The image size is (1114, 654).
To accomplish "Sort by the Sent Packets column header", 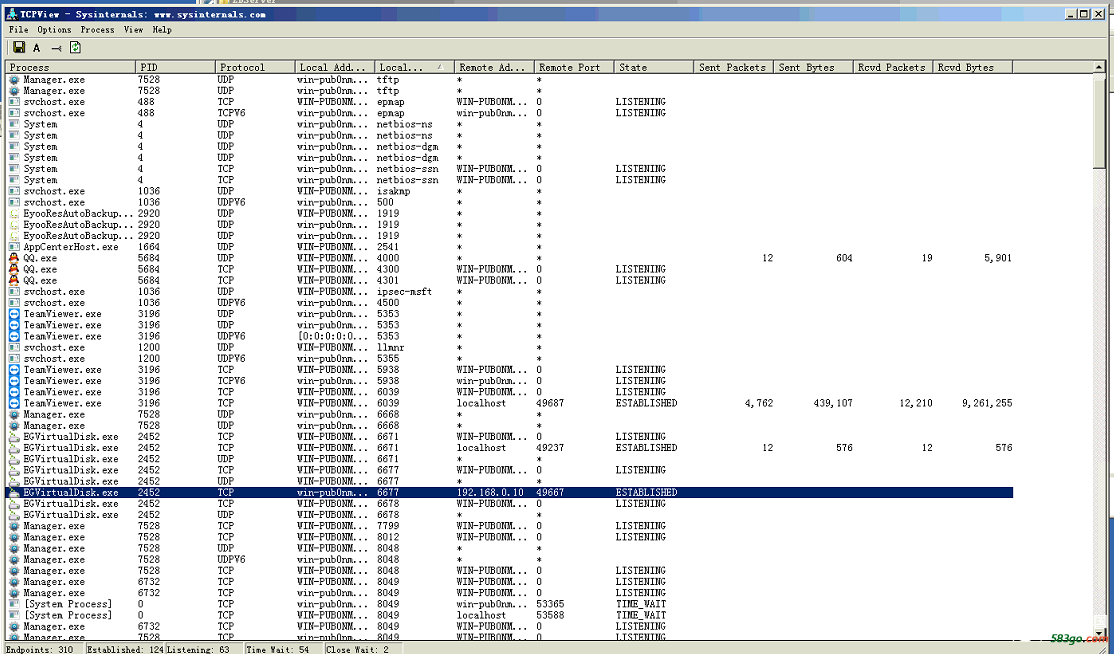I will click(x=733, y=67).
